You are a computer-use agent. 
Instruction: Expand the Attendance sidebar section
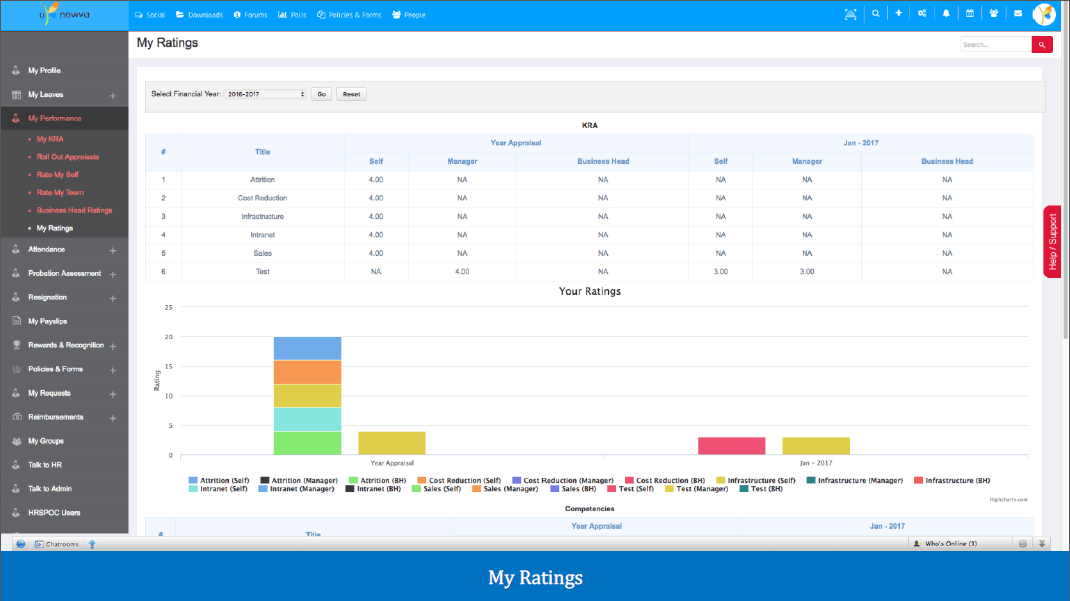(x=113, y=250)
